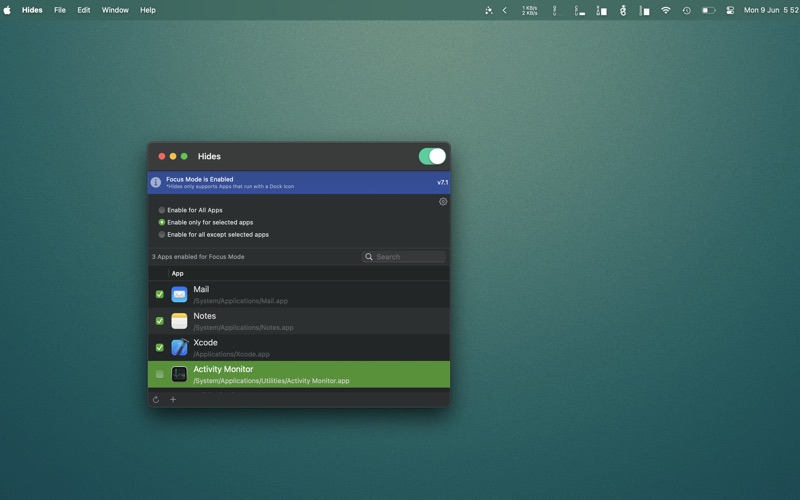
Task: Open the Edit menu
Action: (84, 10)
